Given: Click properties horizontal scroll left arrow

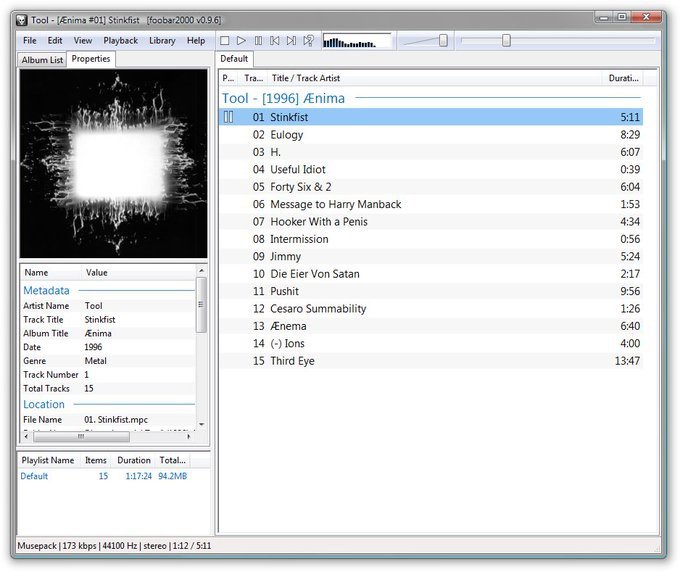Looking at the screenshot, I should pos(26,437).
